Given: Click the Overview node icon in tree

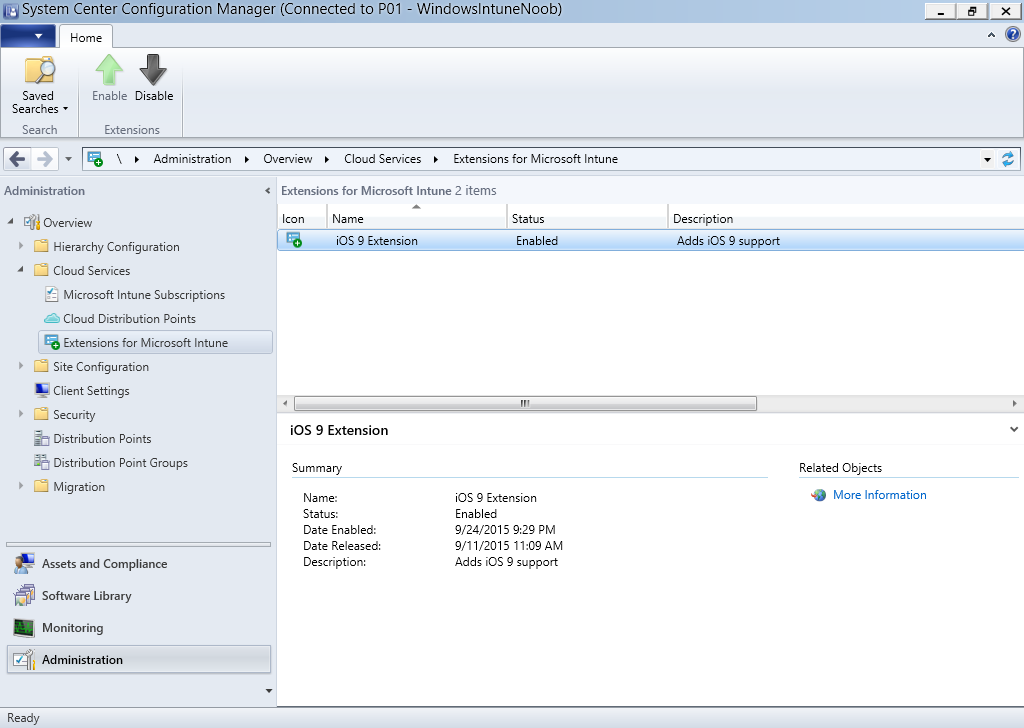Looking at the screenshot, I should point(32,222).
